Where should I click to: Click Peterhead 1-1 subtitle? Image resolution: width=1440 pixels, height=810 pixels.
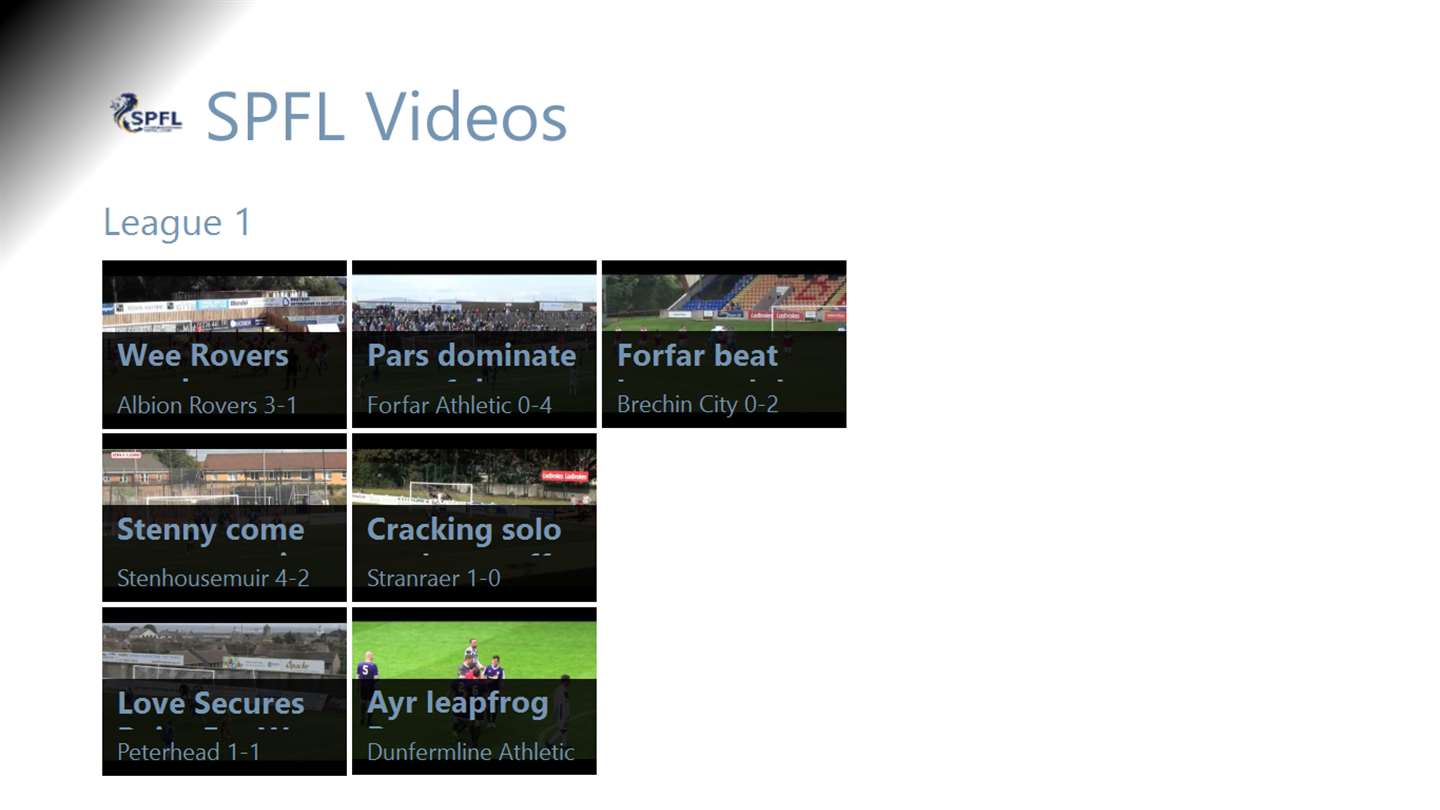189,752
